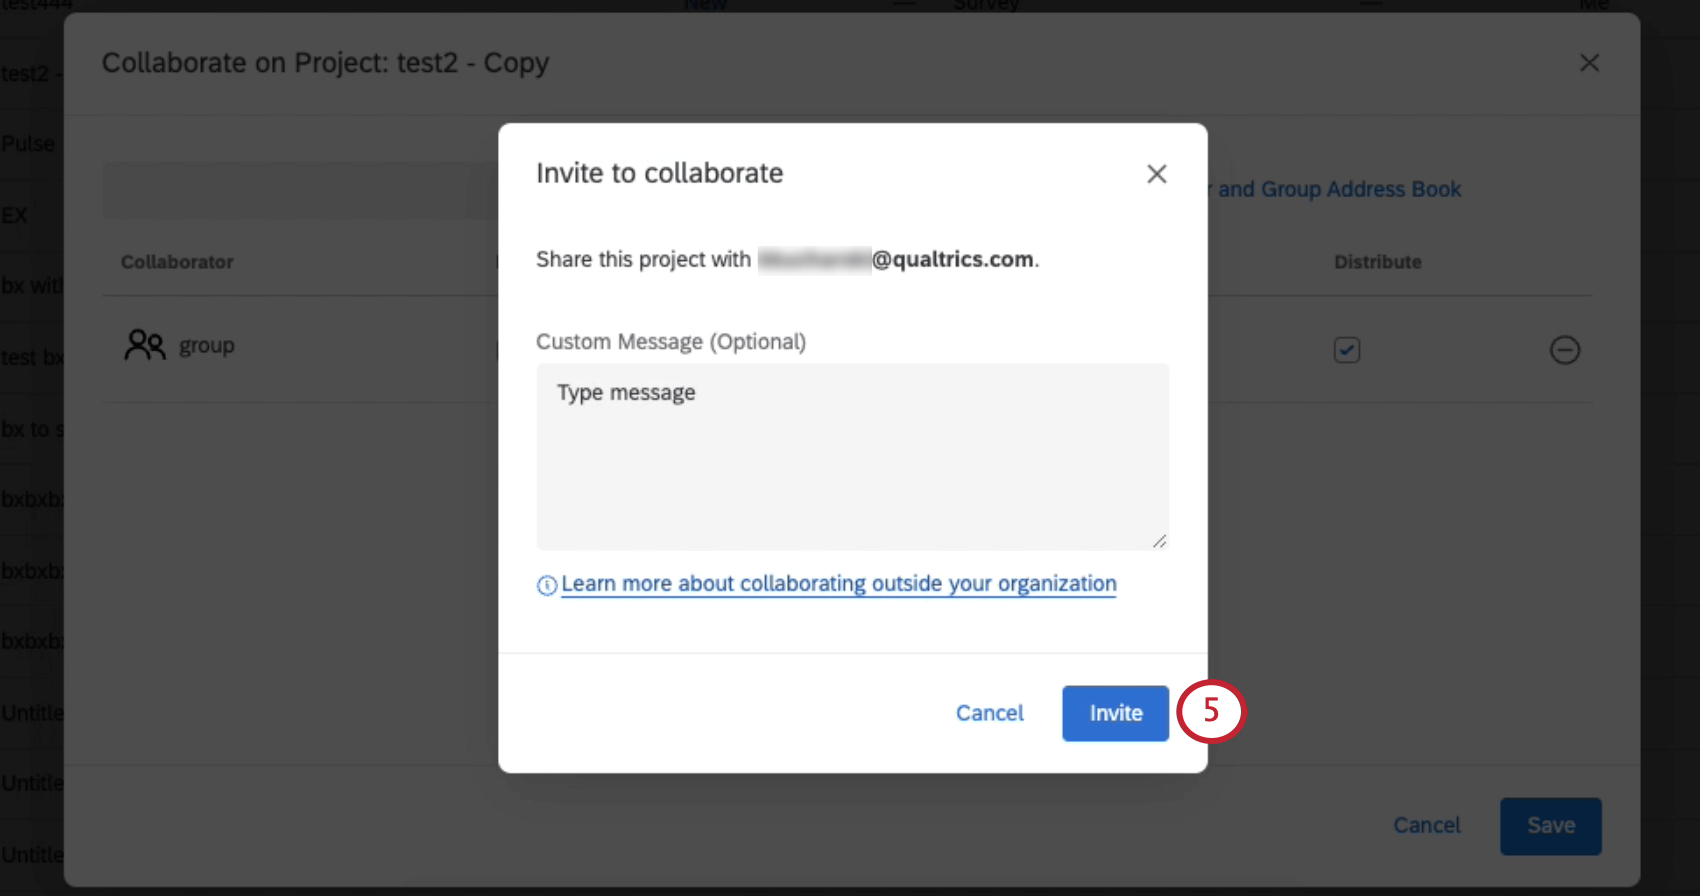The width and height of the screenshot is (1700, 896).
Task: Save the collaboration settings
Action: pos(1550,826)
